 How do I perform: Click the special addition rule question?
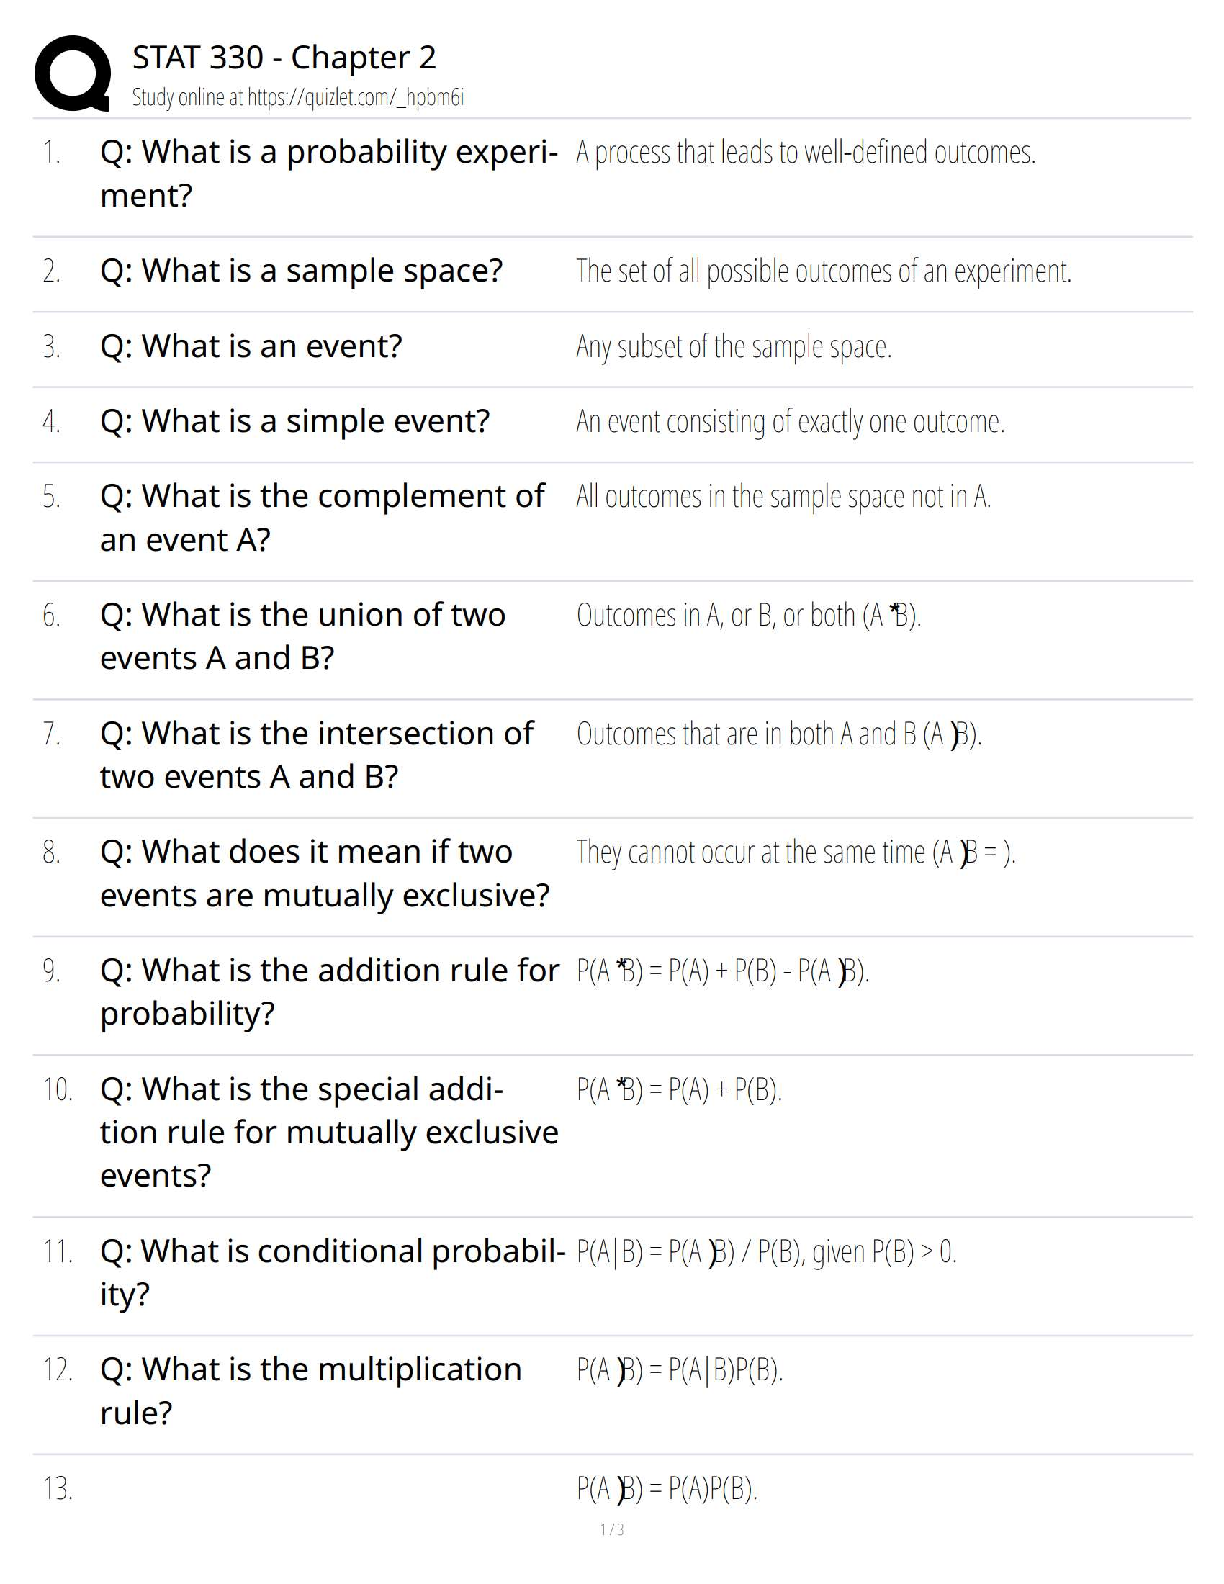click(328, 1131)
